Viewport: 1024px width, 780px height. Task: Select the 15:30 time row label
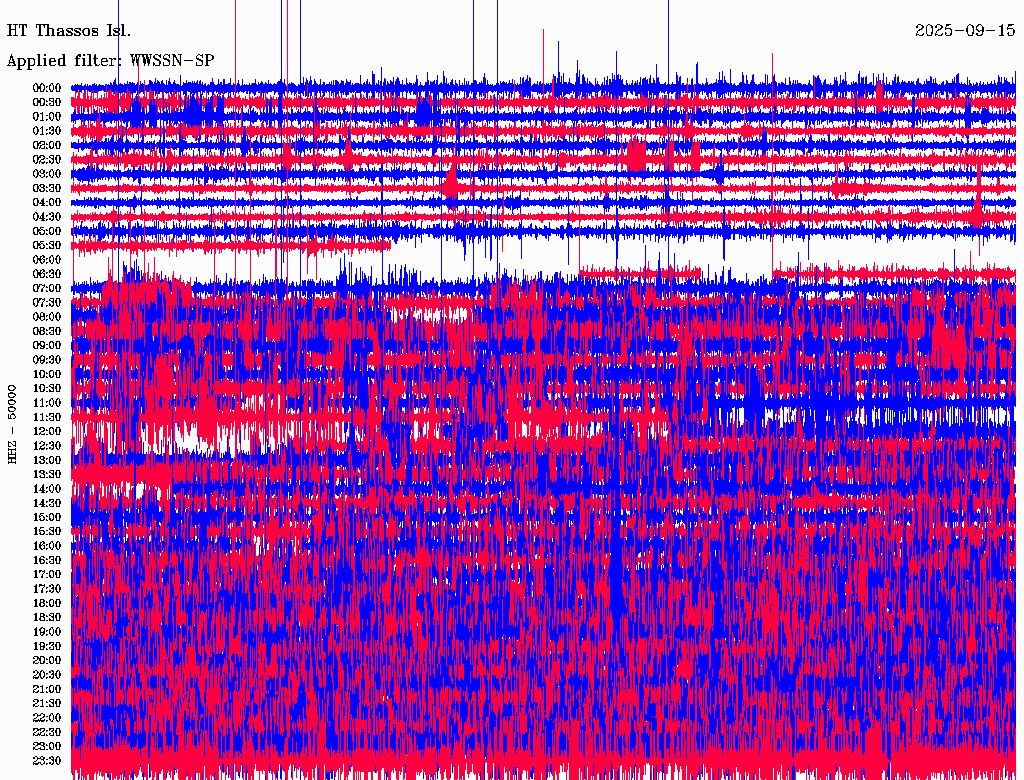pos(47,532)
